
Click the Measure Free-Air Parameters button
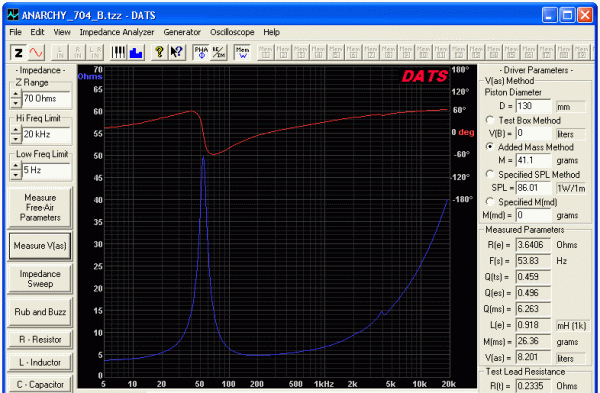[40, 208]
